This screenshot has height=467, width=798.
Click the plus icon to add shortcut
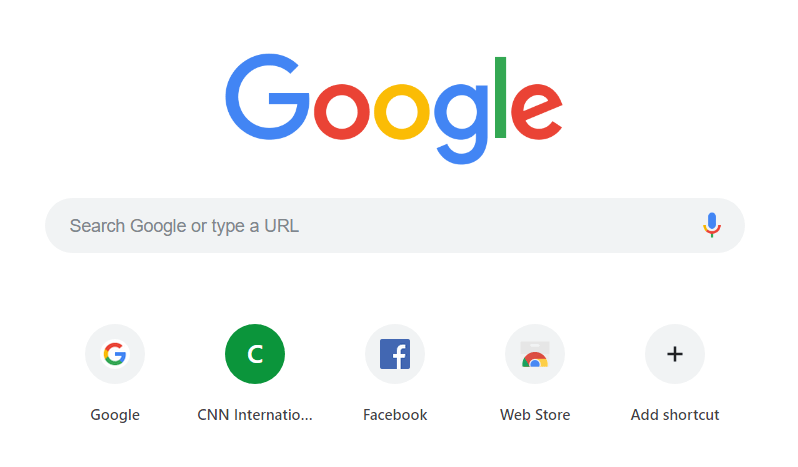(675, 354)
